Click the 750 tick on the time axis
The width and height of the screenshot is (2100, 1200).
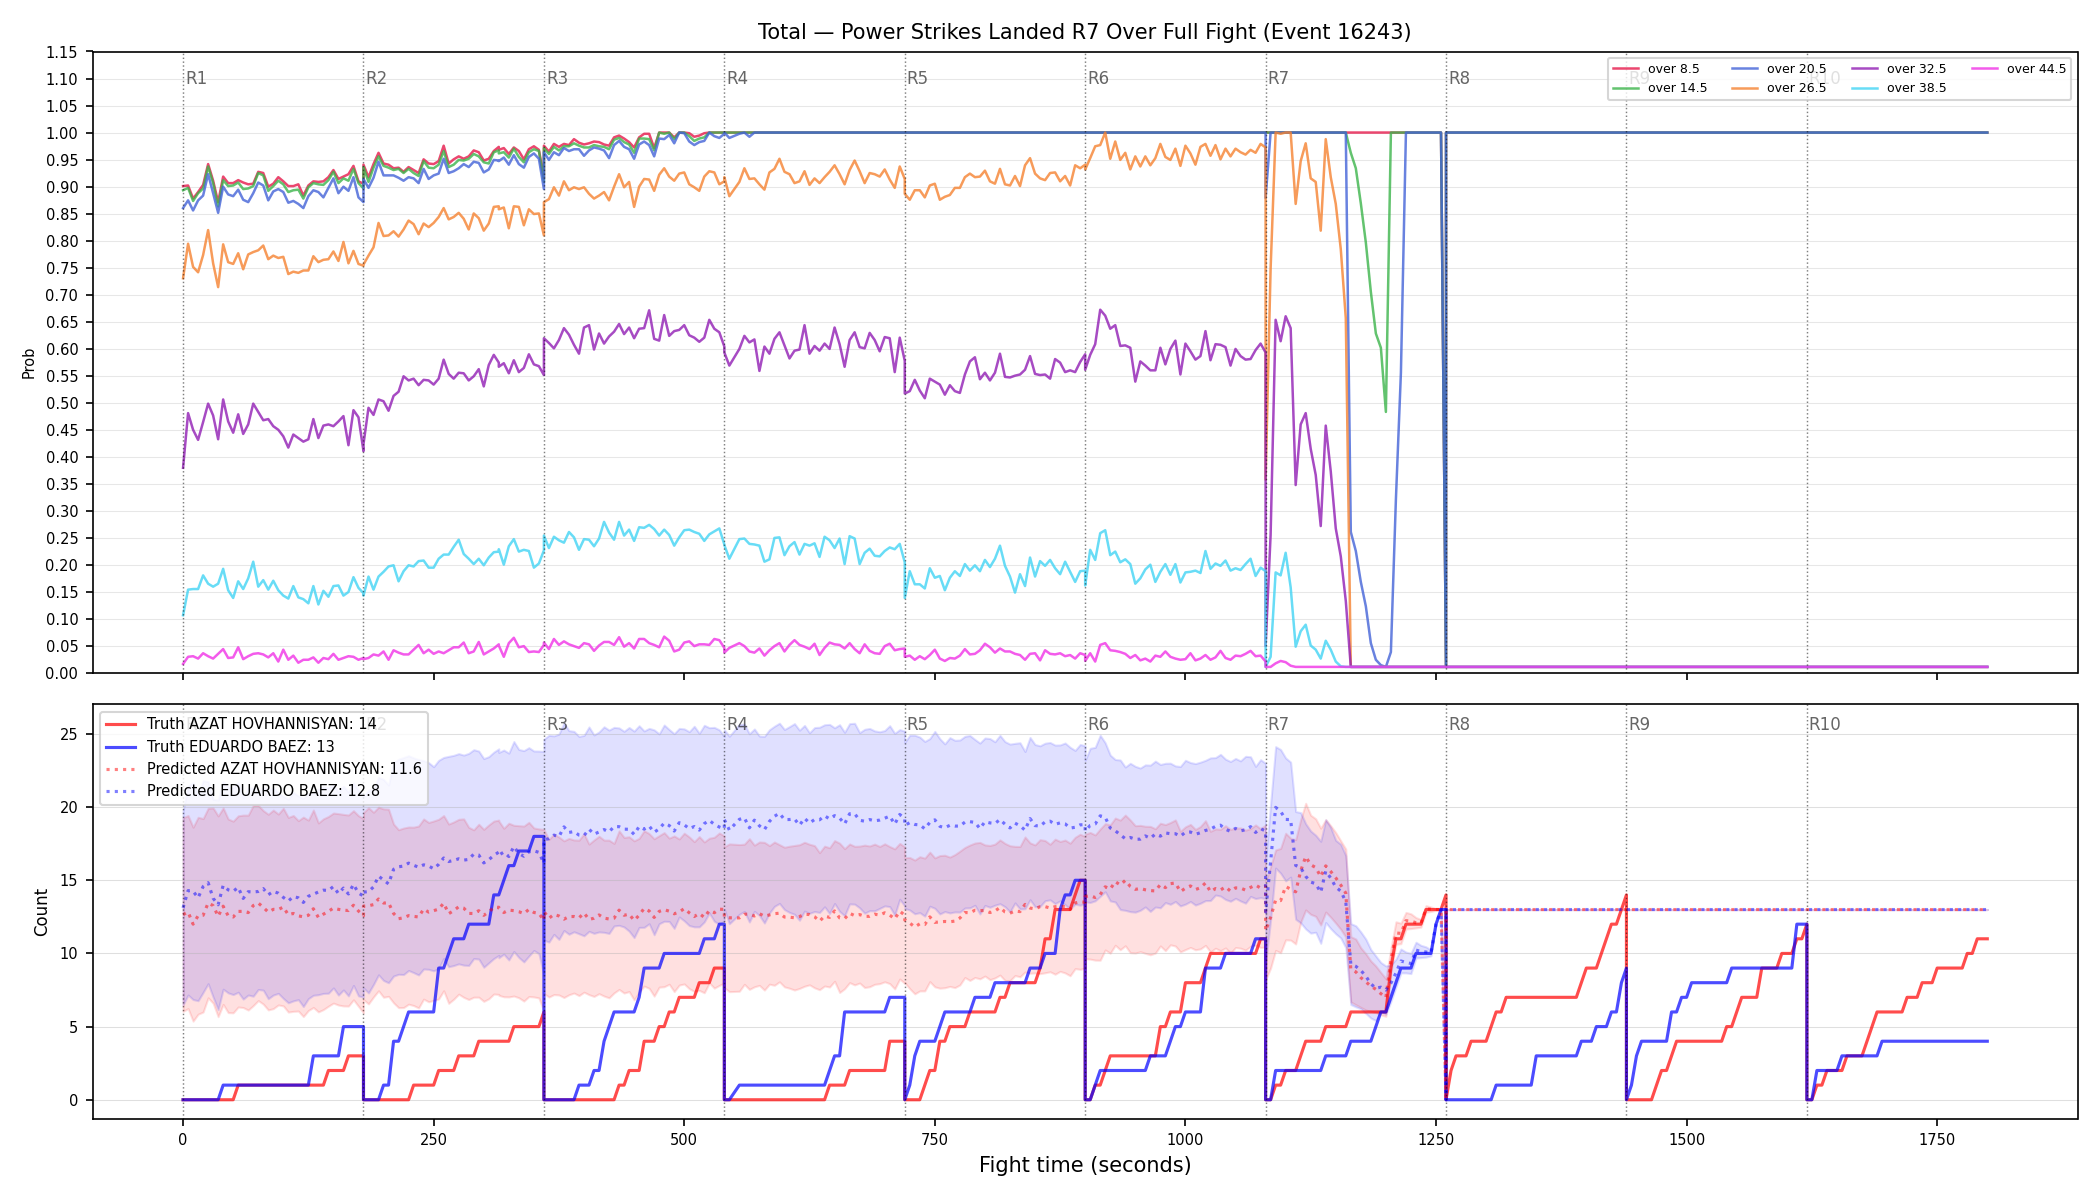(x=935, y=1139)
